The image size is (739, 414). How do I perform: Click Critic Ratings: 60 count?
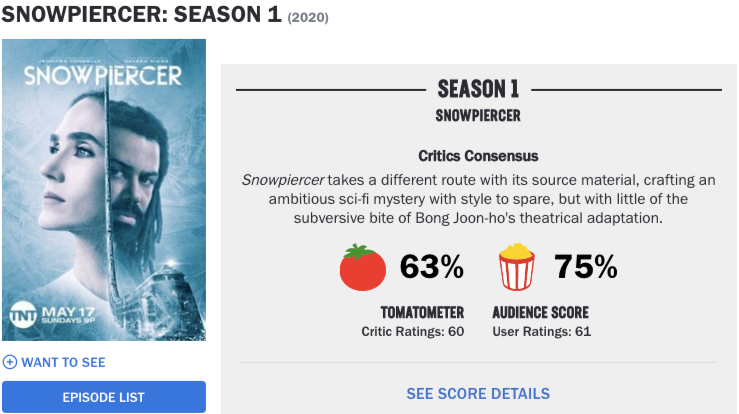point(412,331)
